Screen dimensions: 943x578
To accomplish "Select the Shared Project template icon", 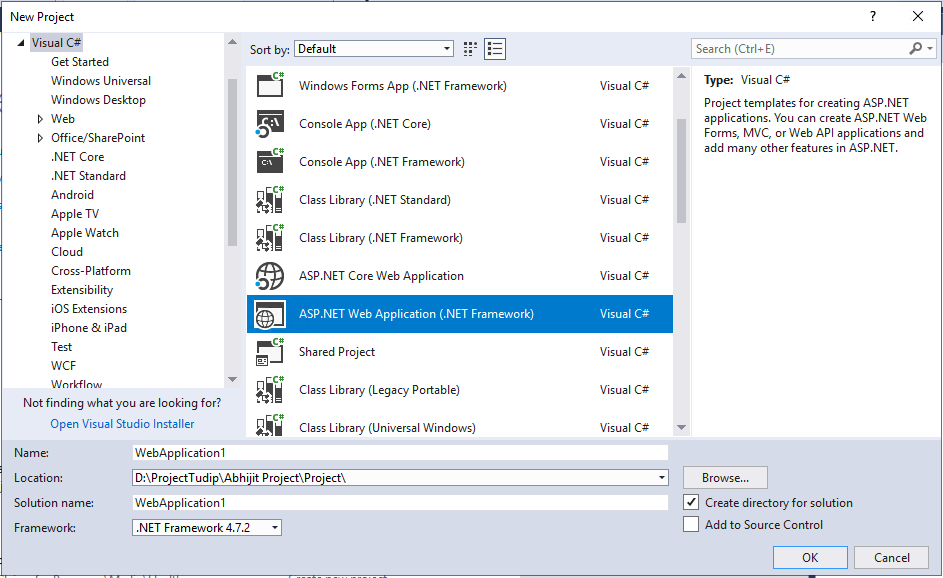I will [270, 351].
